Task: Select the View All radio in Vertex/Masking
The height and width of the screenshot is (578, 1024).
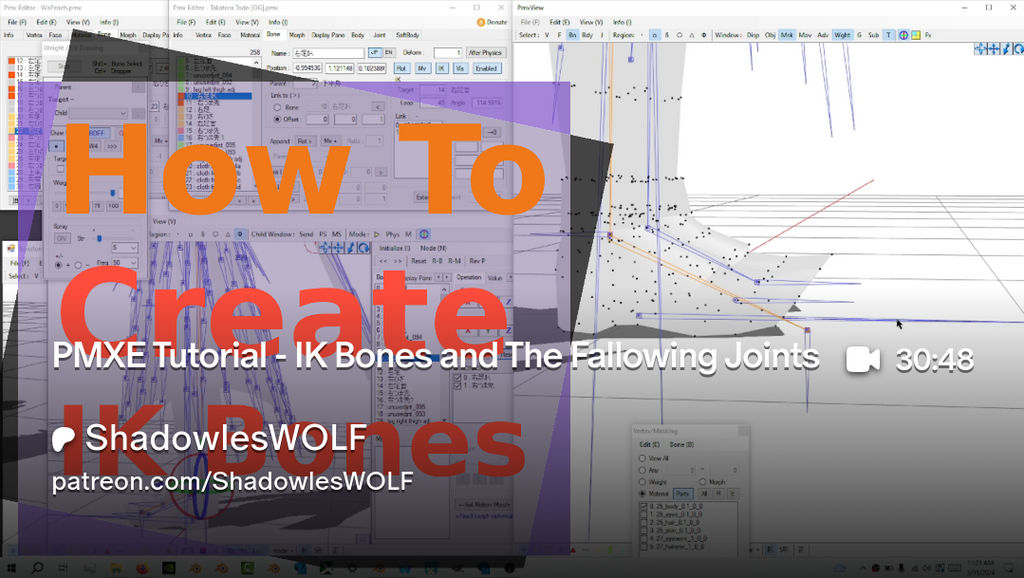Action: [x=643, y=458]
